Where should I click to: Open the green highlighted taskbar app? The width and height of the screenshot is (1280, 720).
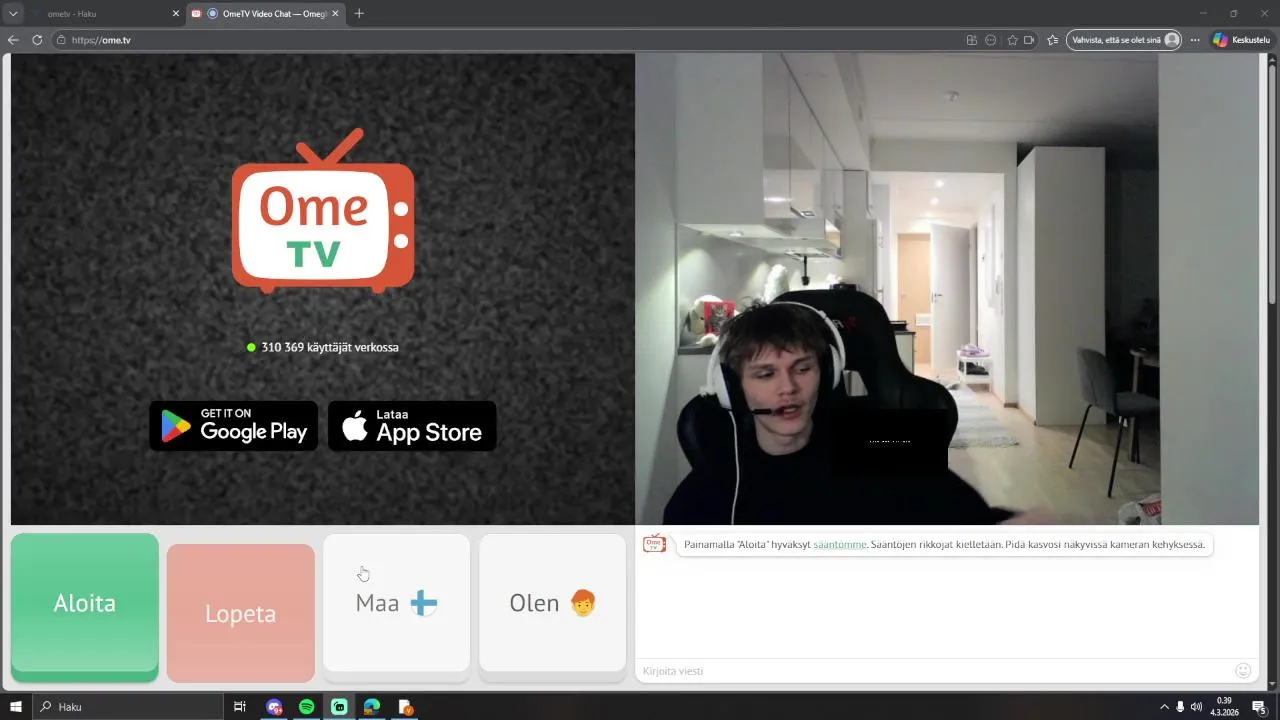340,707
